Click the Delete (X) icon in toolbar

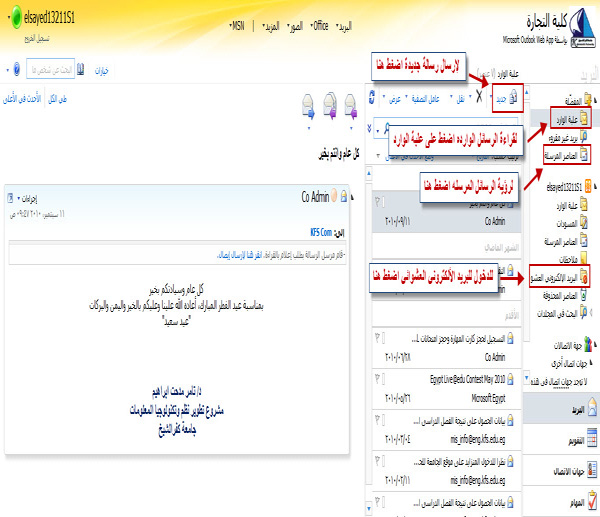coord(477,99)
